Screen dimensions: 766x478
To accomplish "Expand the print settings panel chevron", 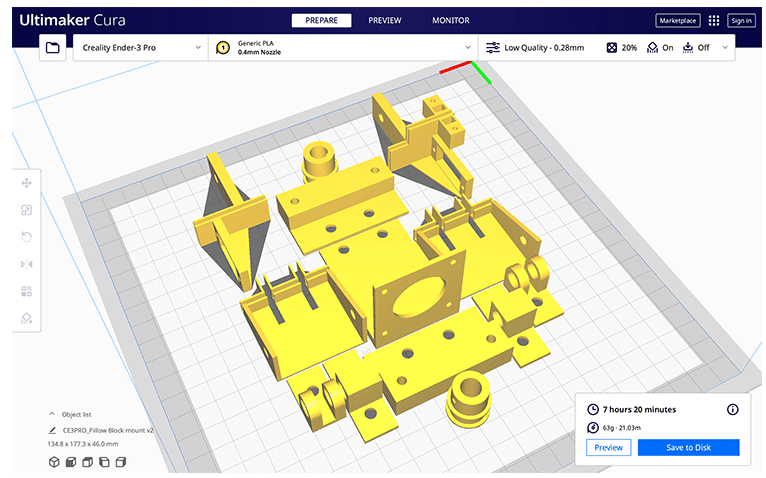I will [x=725, y=47].
